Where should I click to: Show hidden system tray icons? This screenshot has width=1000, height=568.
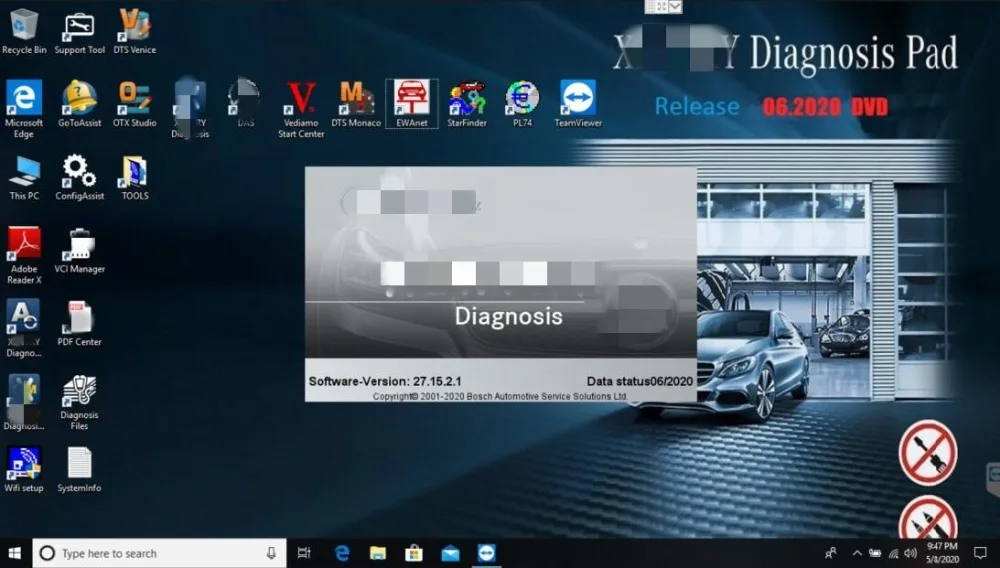857,553
